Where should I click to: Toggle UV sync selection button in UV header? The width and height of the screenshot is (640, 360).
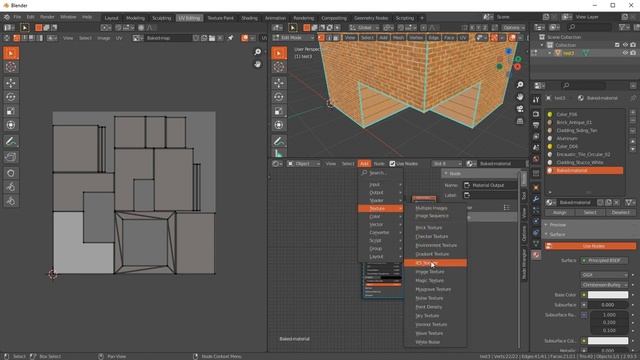pyautogui.click(x=7, y=38)
